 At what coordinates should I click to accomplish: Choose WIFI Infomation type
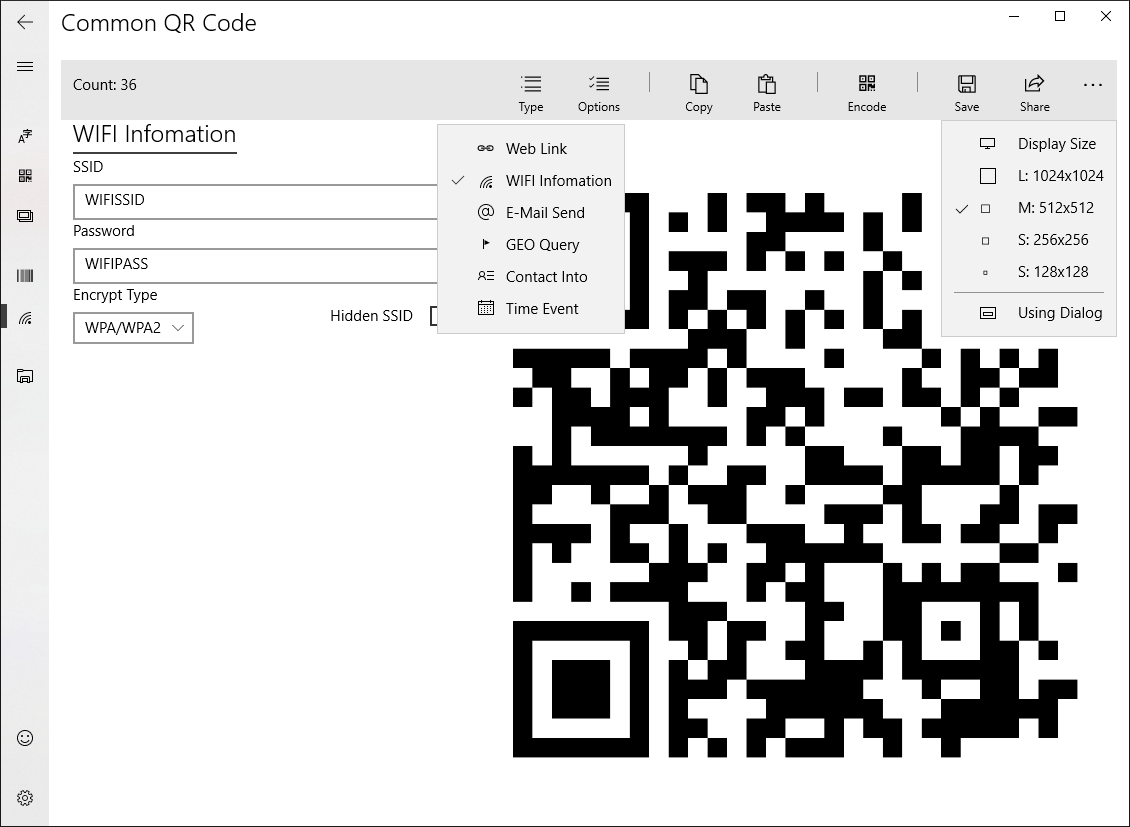click(x=530, y=181)
